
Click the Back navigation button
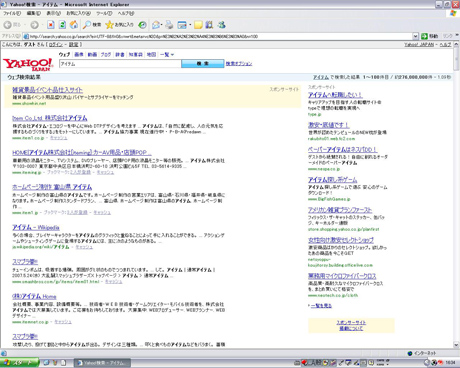point(12,25)
